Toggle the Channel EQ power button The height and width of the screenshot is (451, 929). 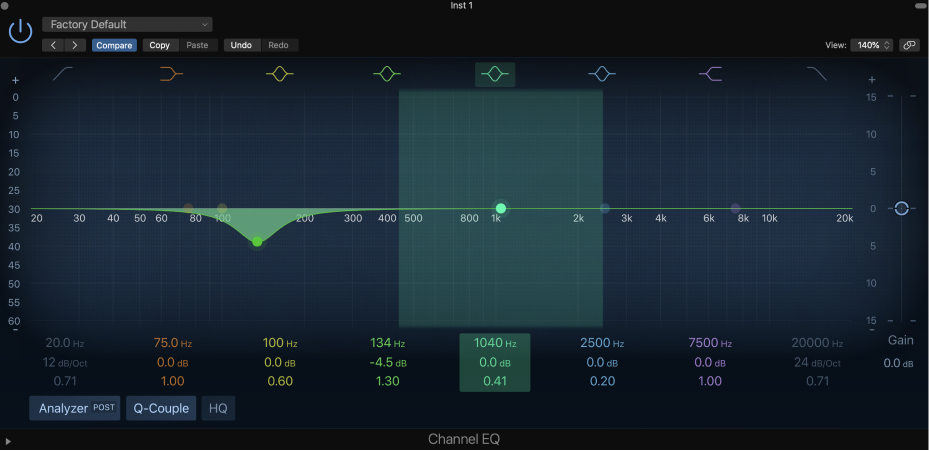[x=20, y=30]
